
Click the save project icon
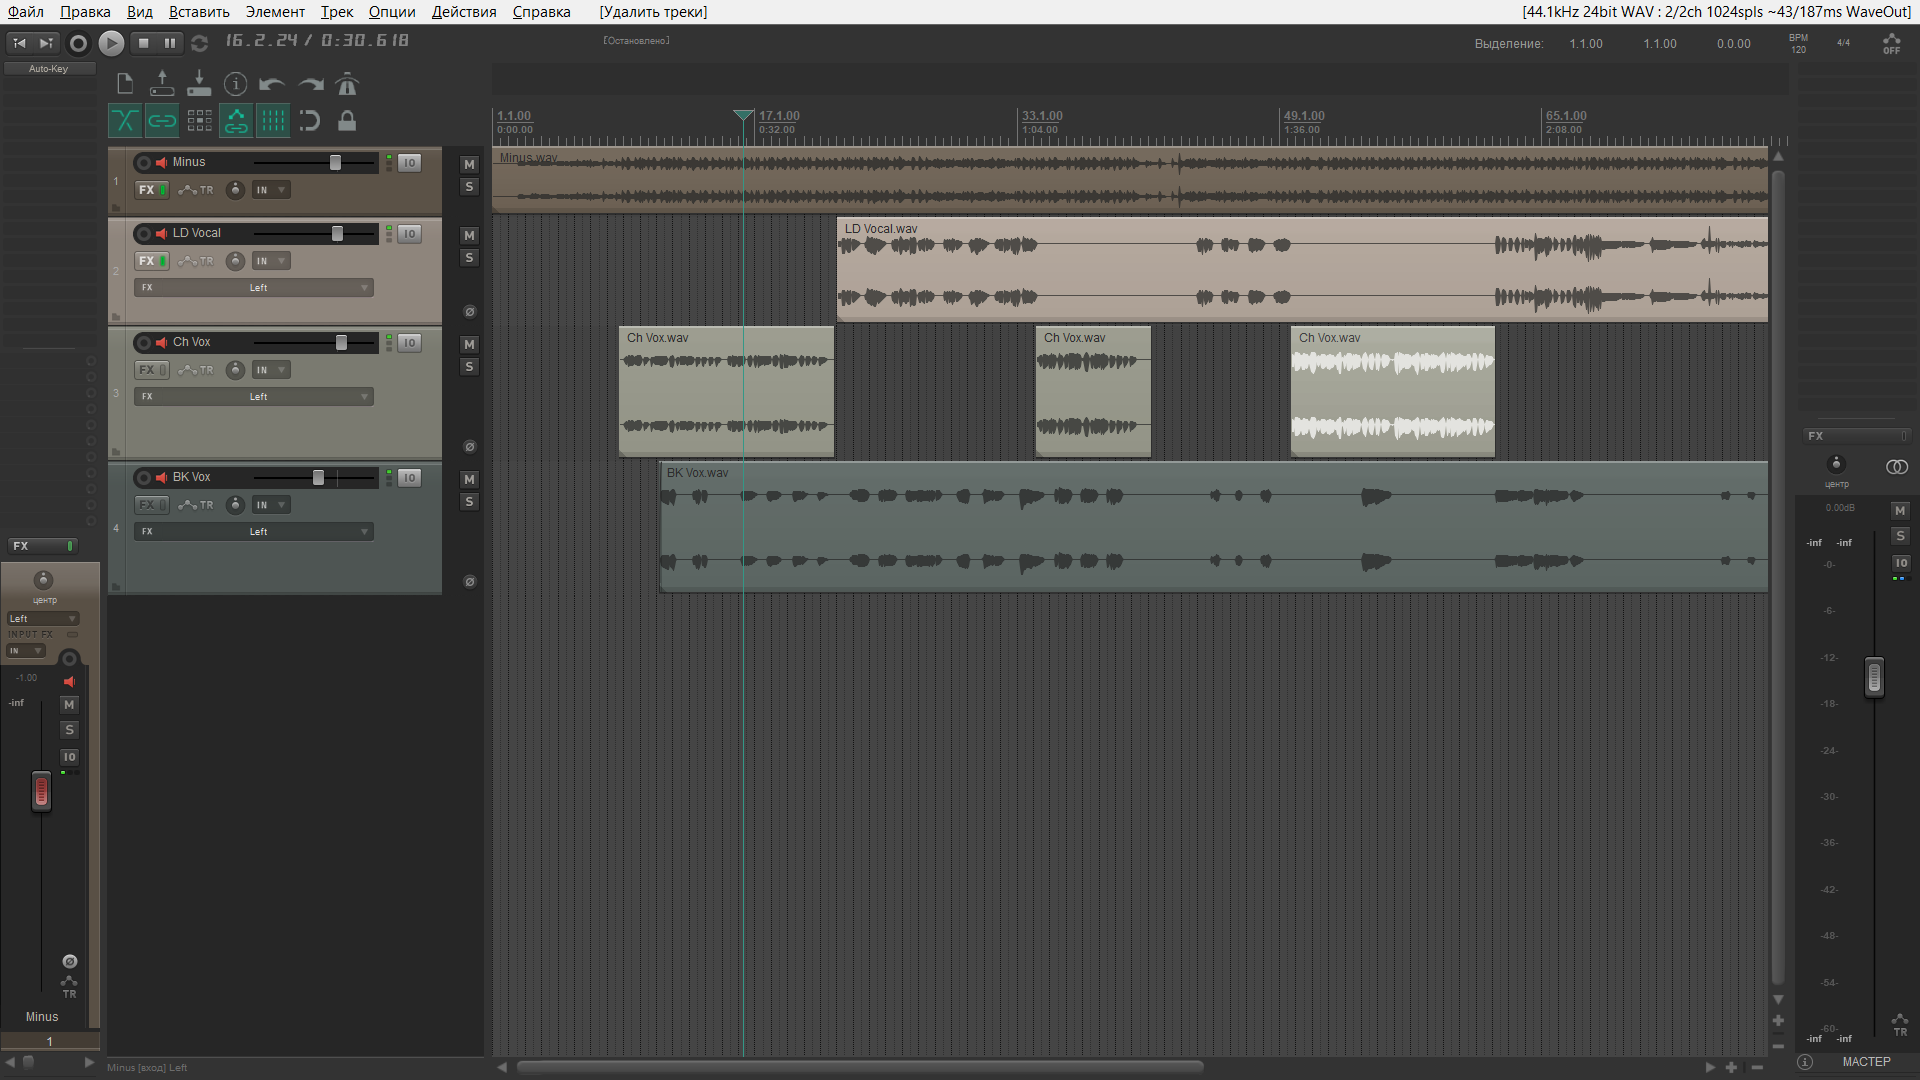point(199,84)
